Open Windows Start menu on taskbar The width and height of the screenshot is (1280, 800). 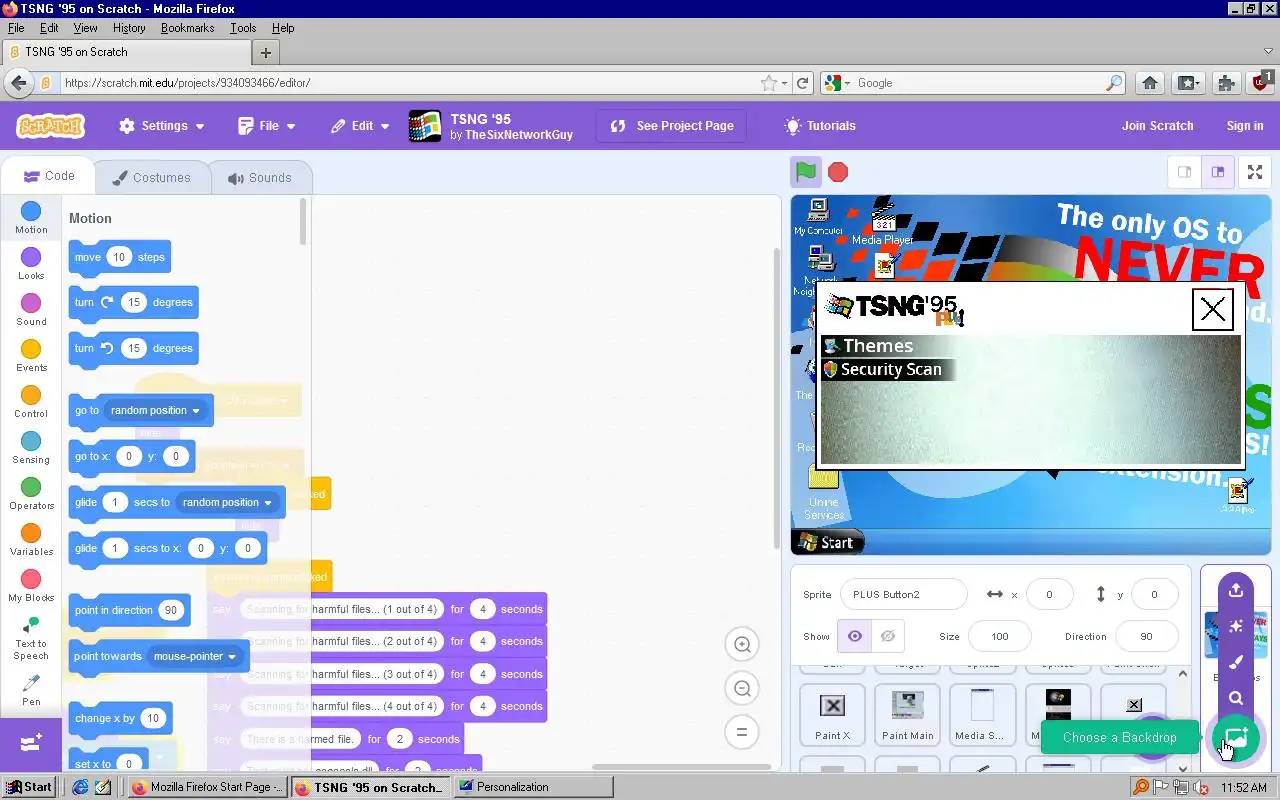pos(29,787)
